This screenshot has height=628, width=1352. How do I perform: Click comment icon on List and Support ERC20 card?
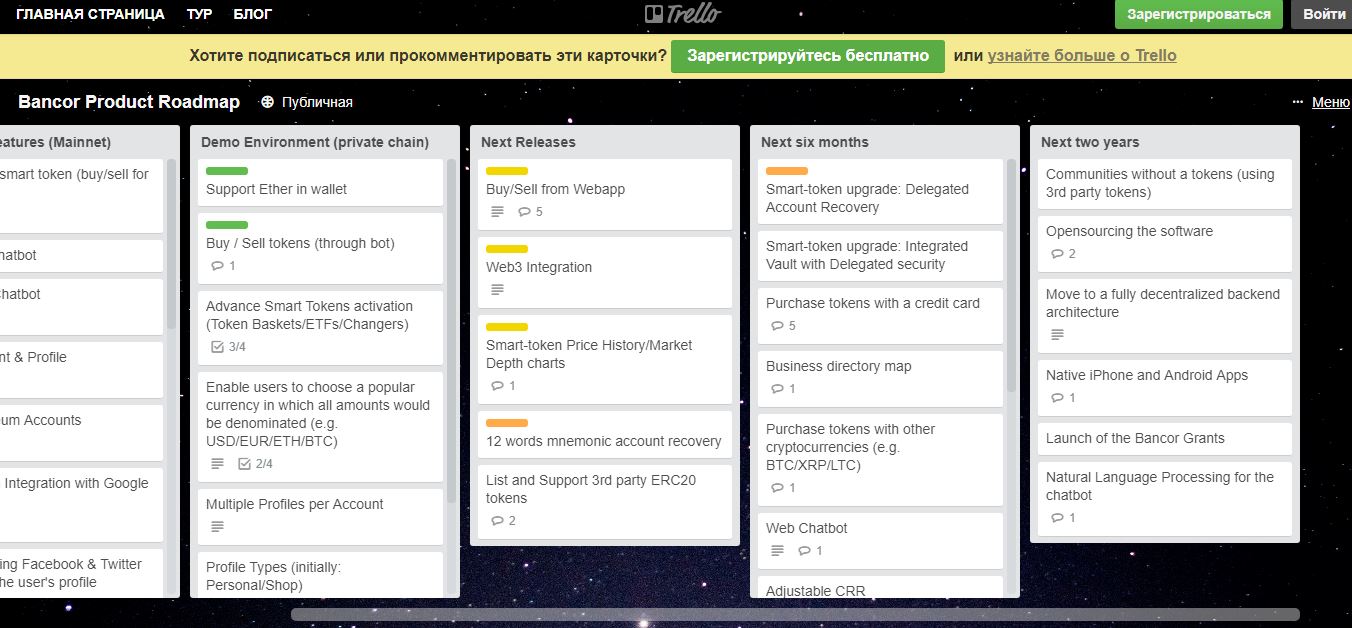[x=497, y=521]
